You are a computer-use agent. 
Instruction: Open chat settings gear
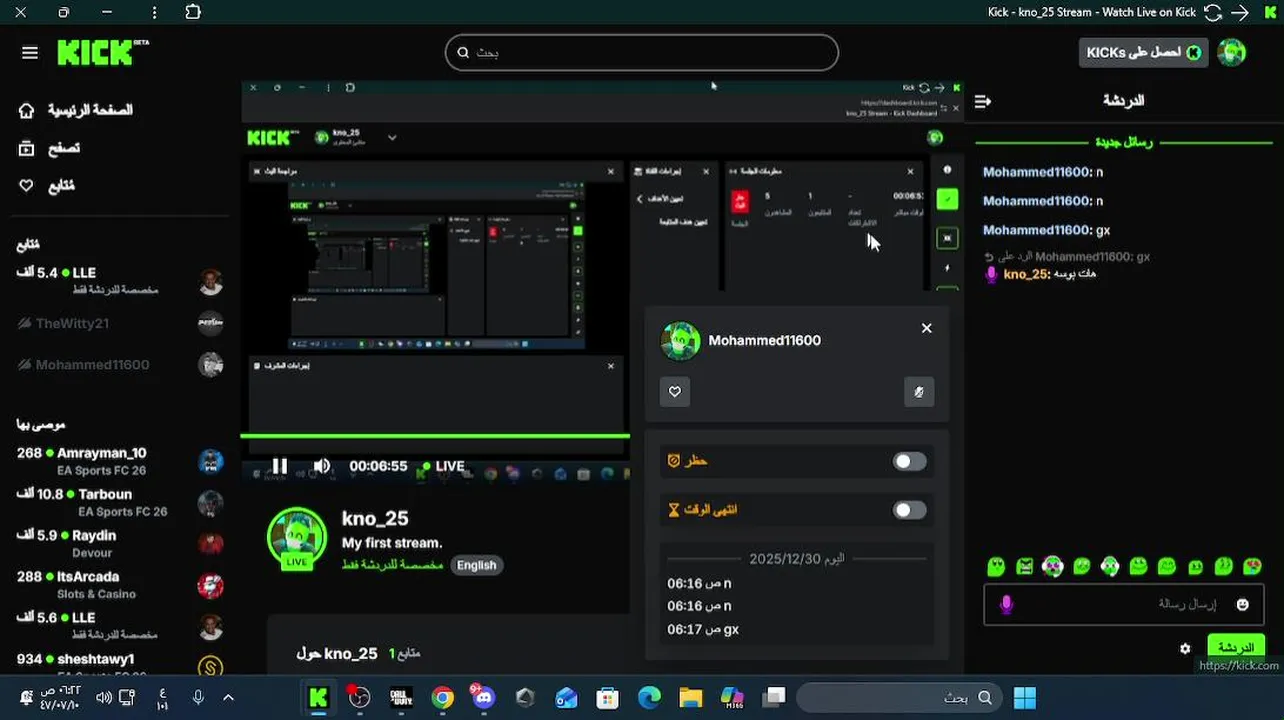tap(1185, 649)
